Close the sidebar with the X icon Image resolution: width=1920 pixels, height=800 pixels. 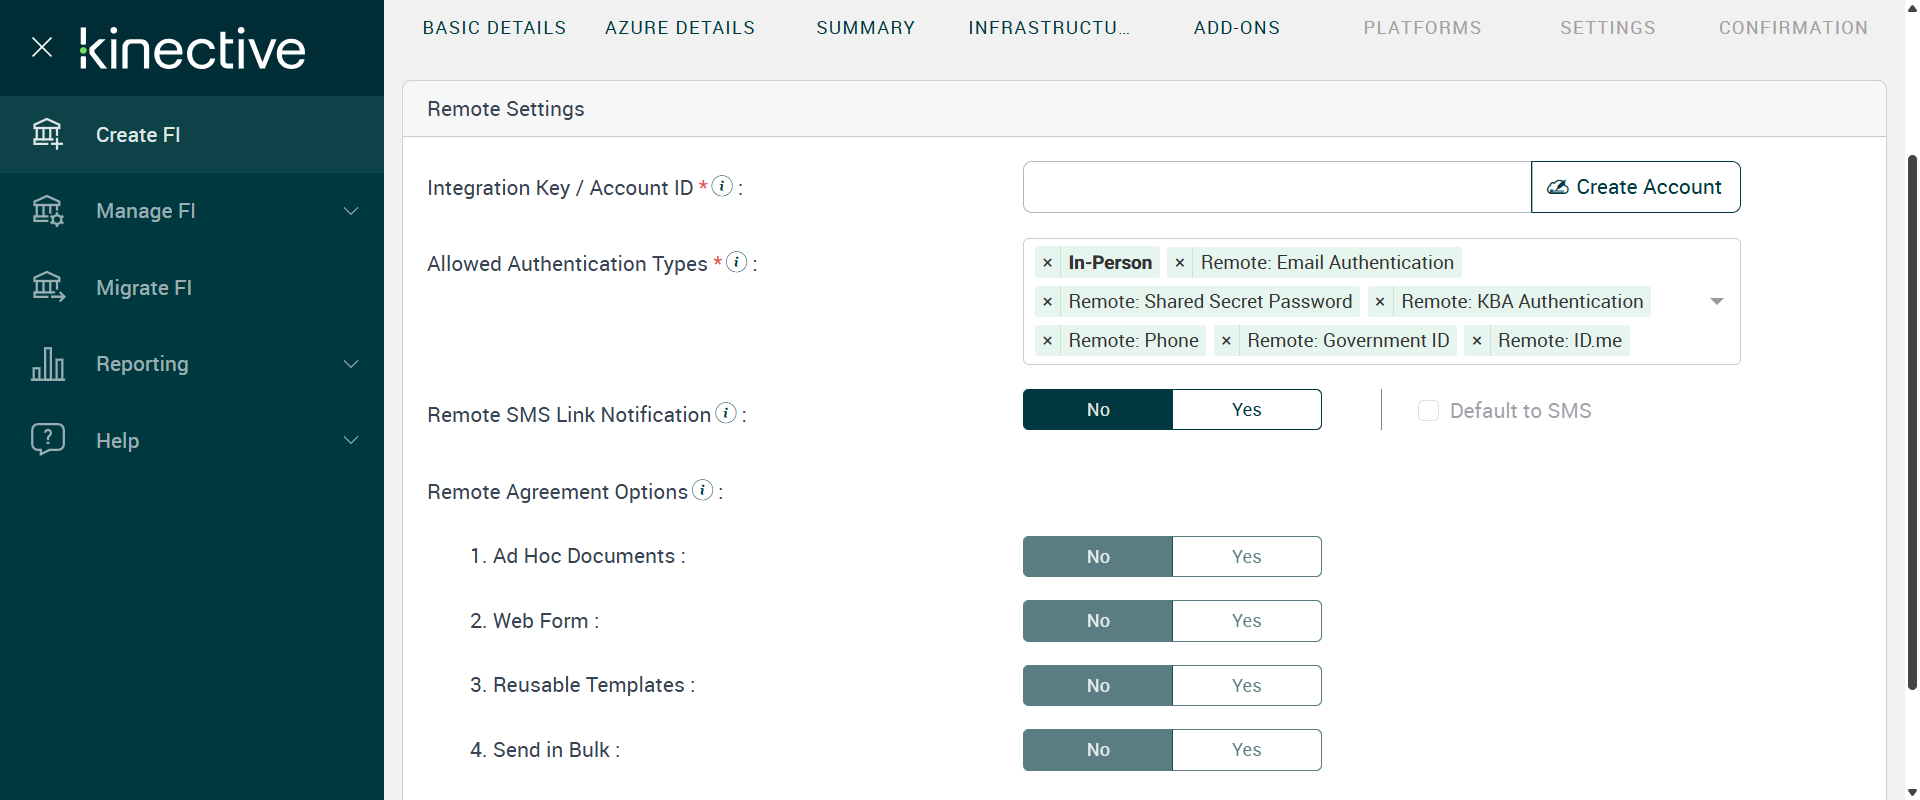tap(42, 47)
